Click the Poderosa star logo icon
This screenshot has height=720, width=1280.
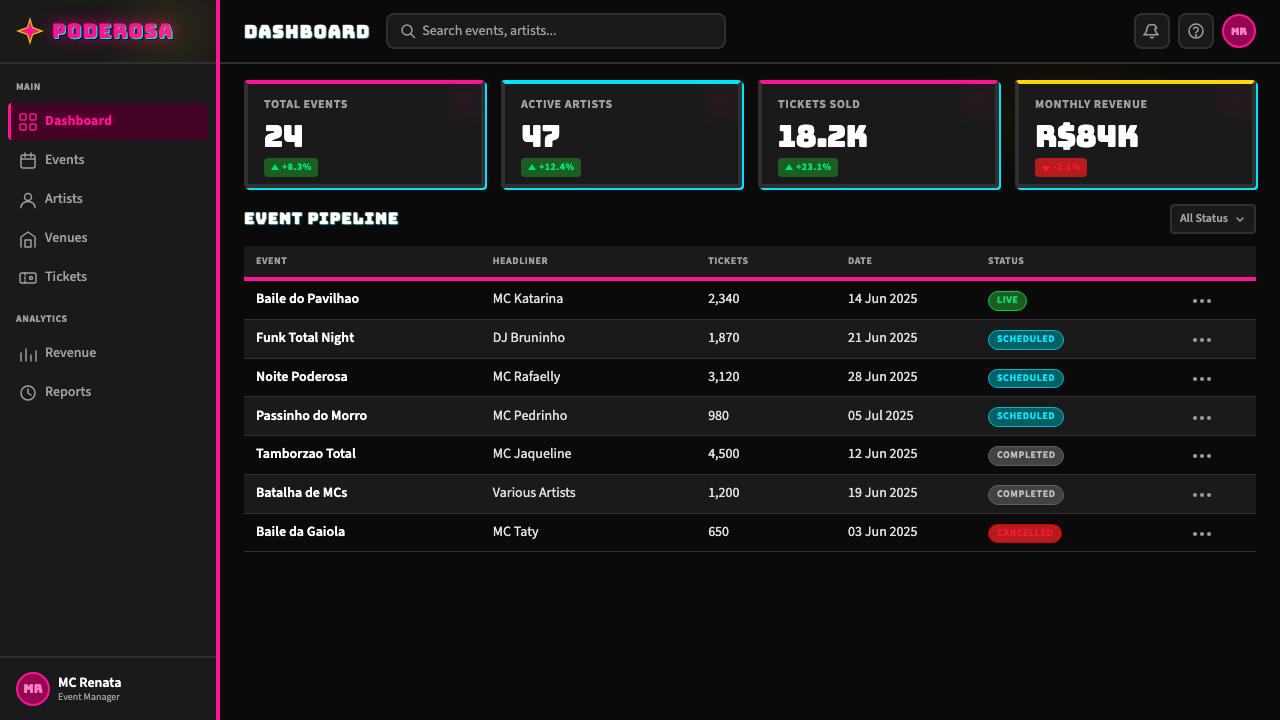[30, 31]
